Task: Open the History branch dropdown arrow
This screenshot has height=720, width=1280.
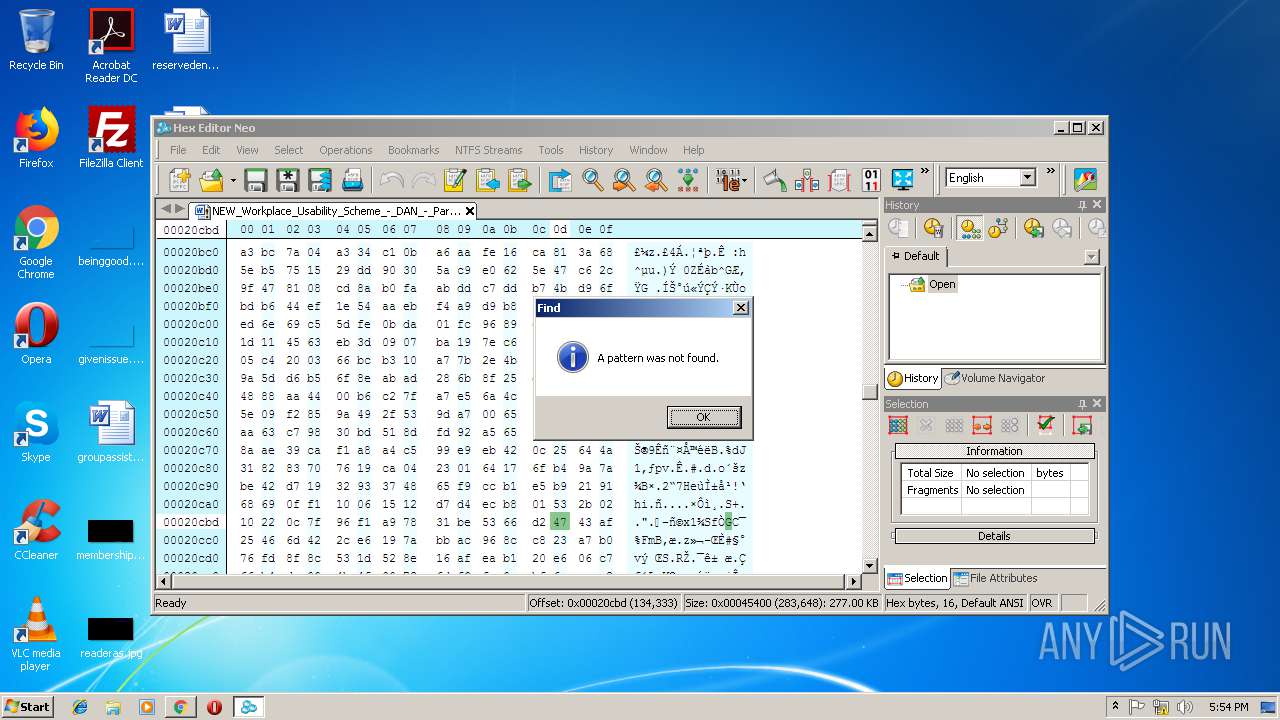Action: [x=1091, y=257]
